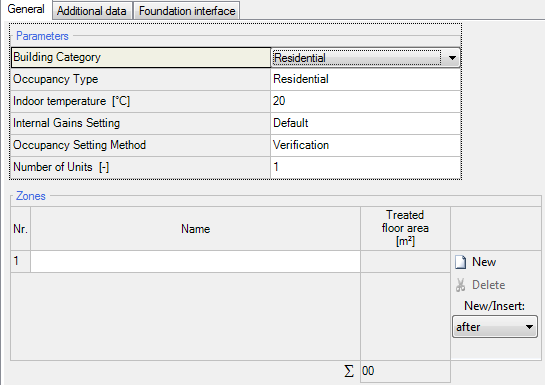
Task: Click the New zone document icon
Action: click(461, 262)
